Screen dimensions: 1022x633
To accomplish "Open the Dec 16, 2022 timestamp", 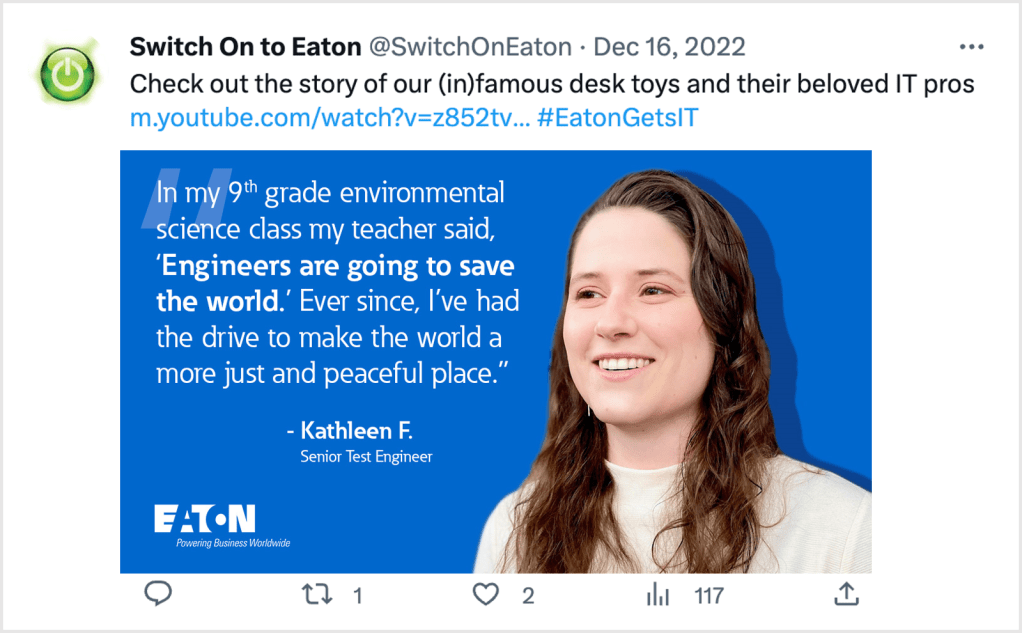I will (669, 47).
